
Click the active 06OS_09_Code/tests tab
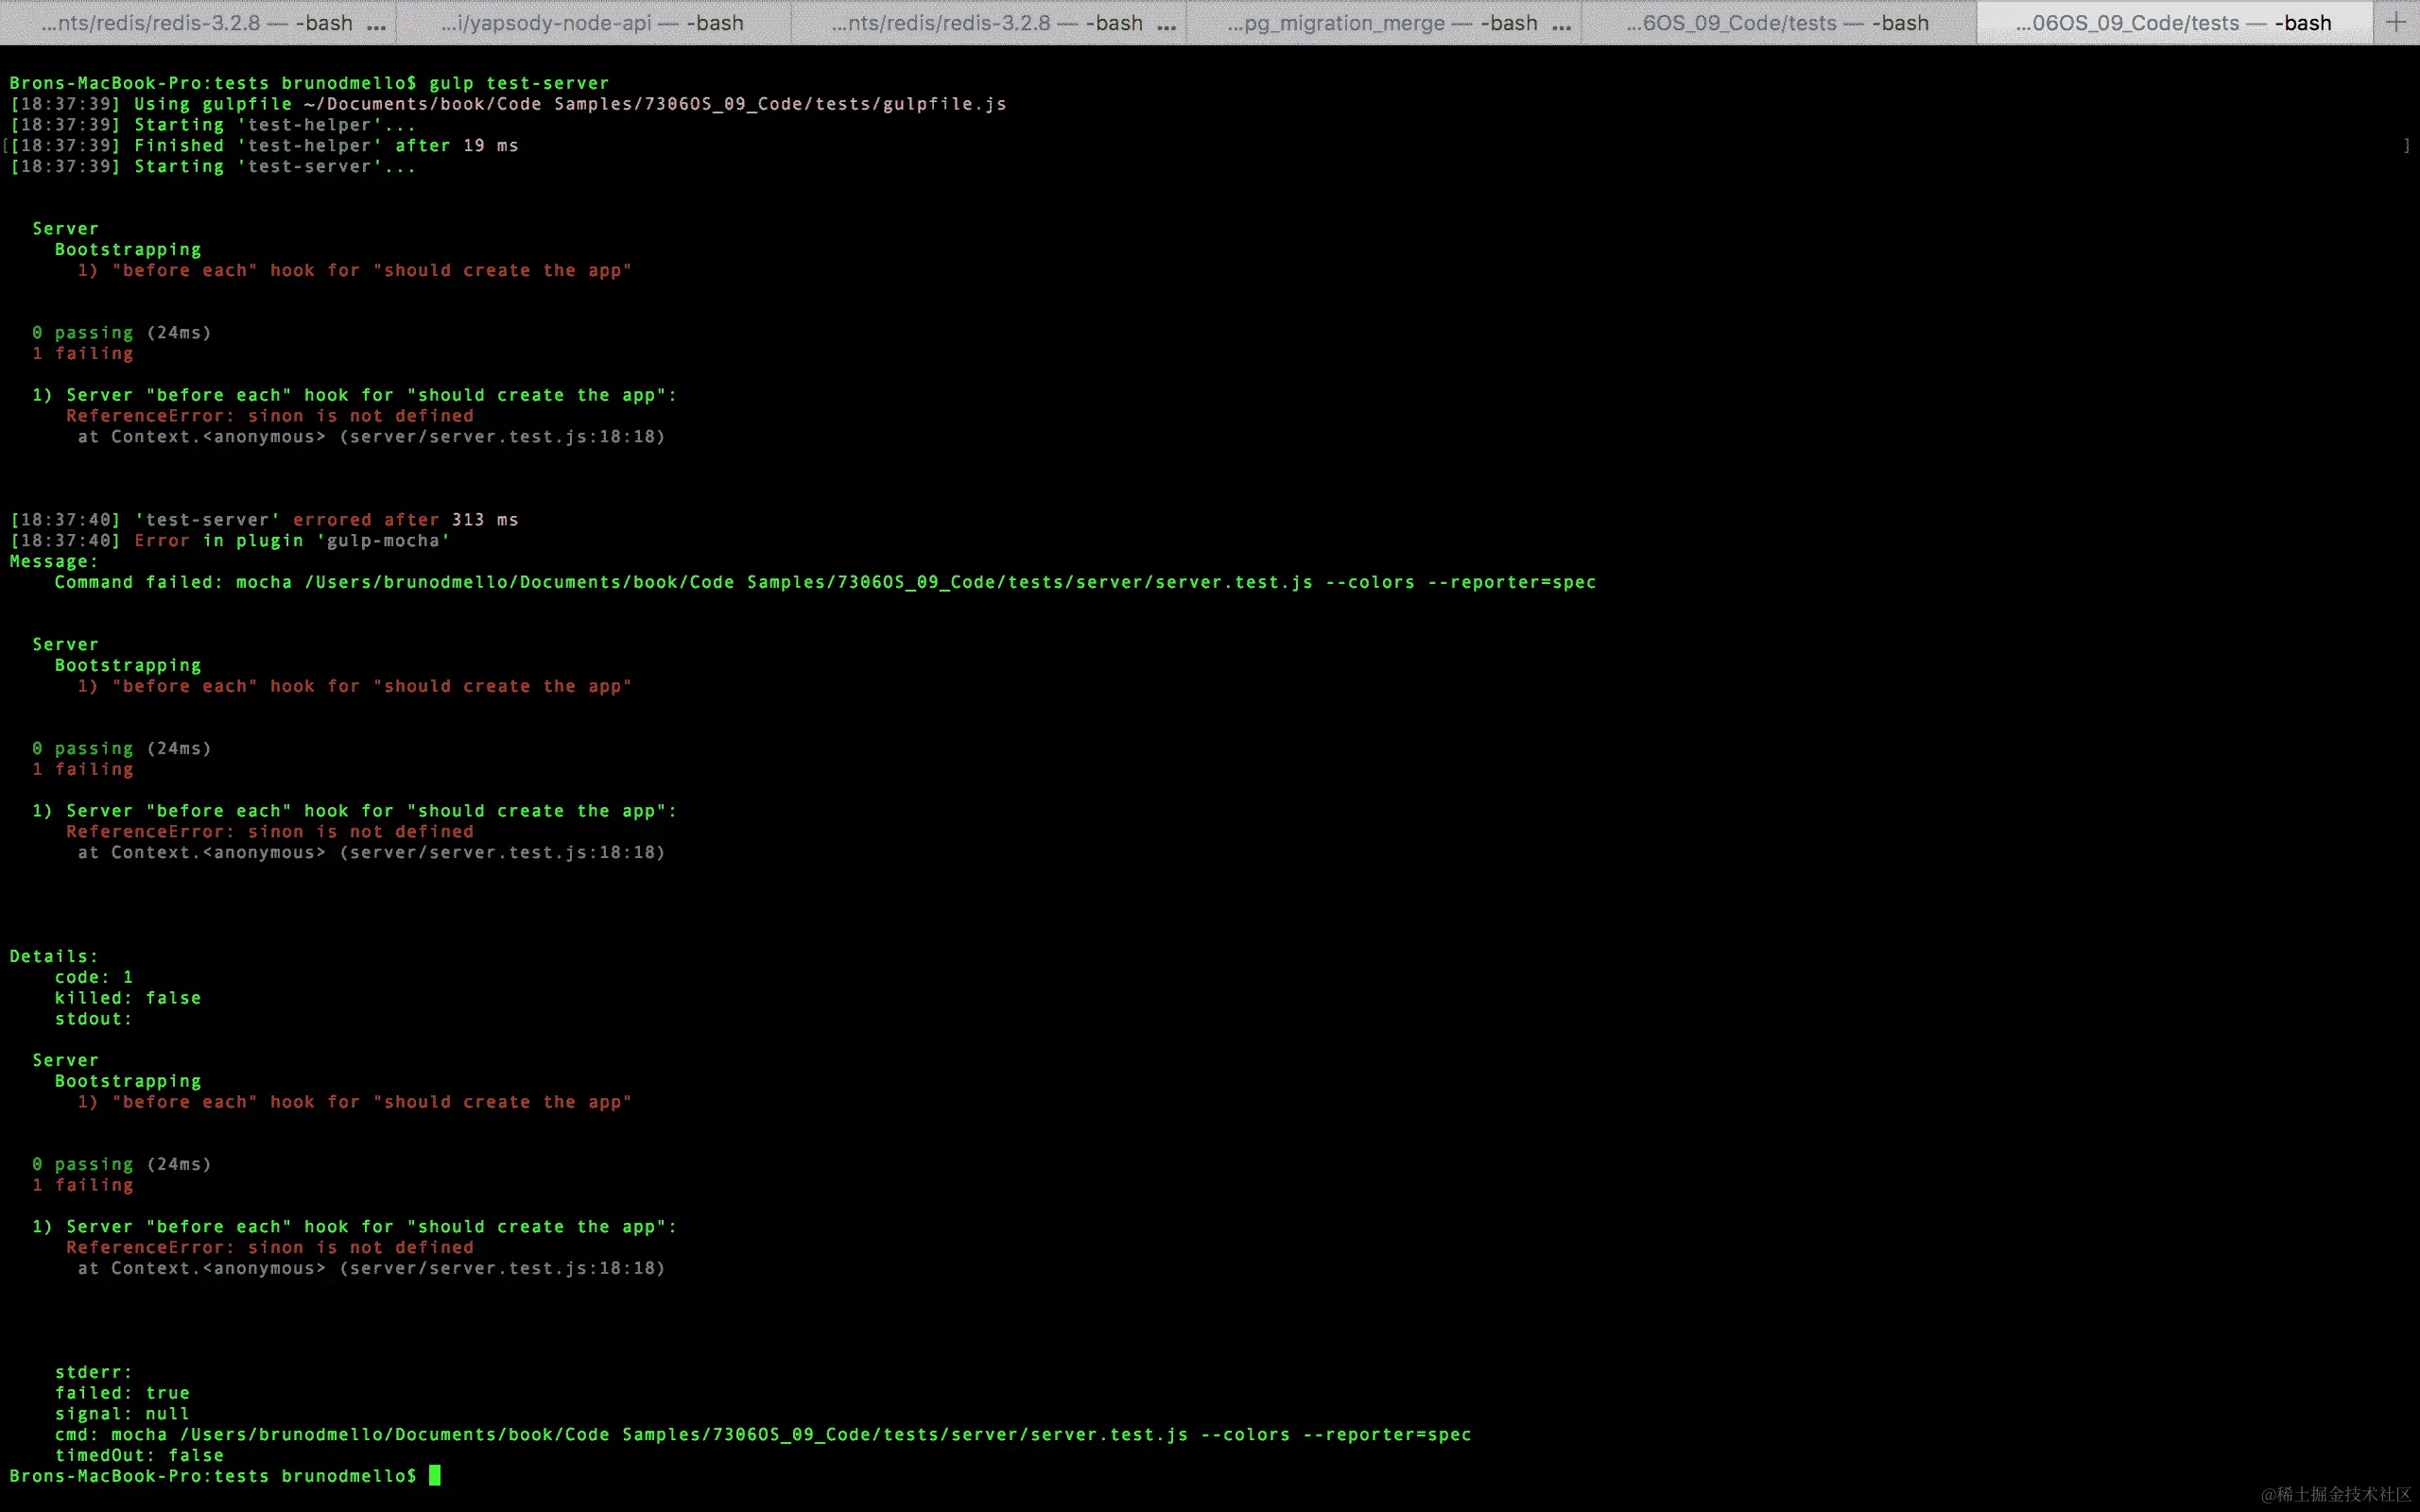[2173, 23]
